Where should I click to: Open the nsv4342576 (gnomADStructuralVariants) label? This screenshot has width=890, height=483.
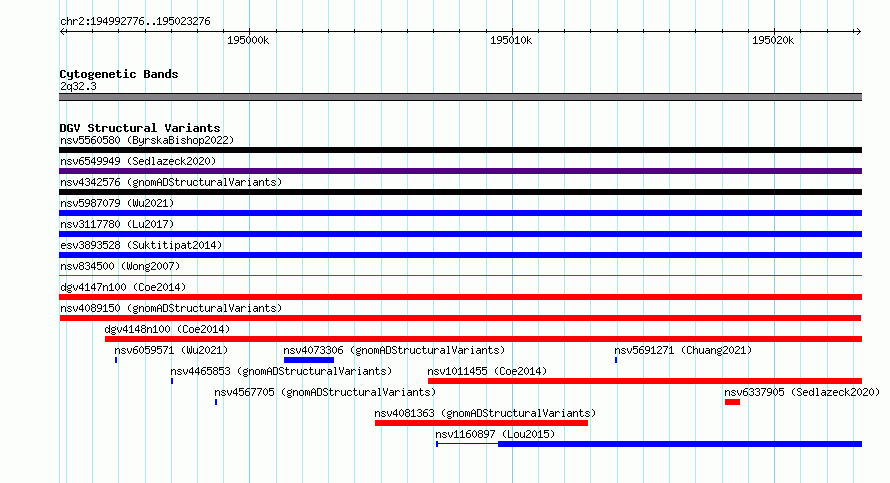(171, 182)
